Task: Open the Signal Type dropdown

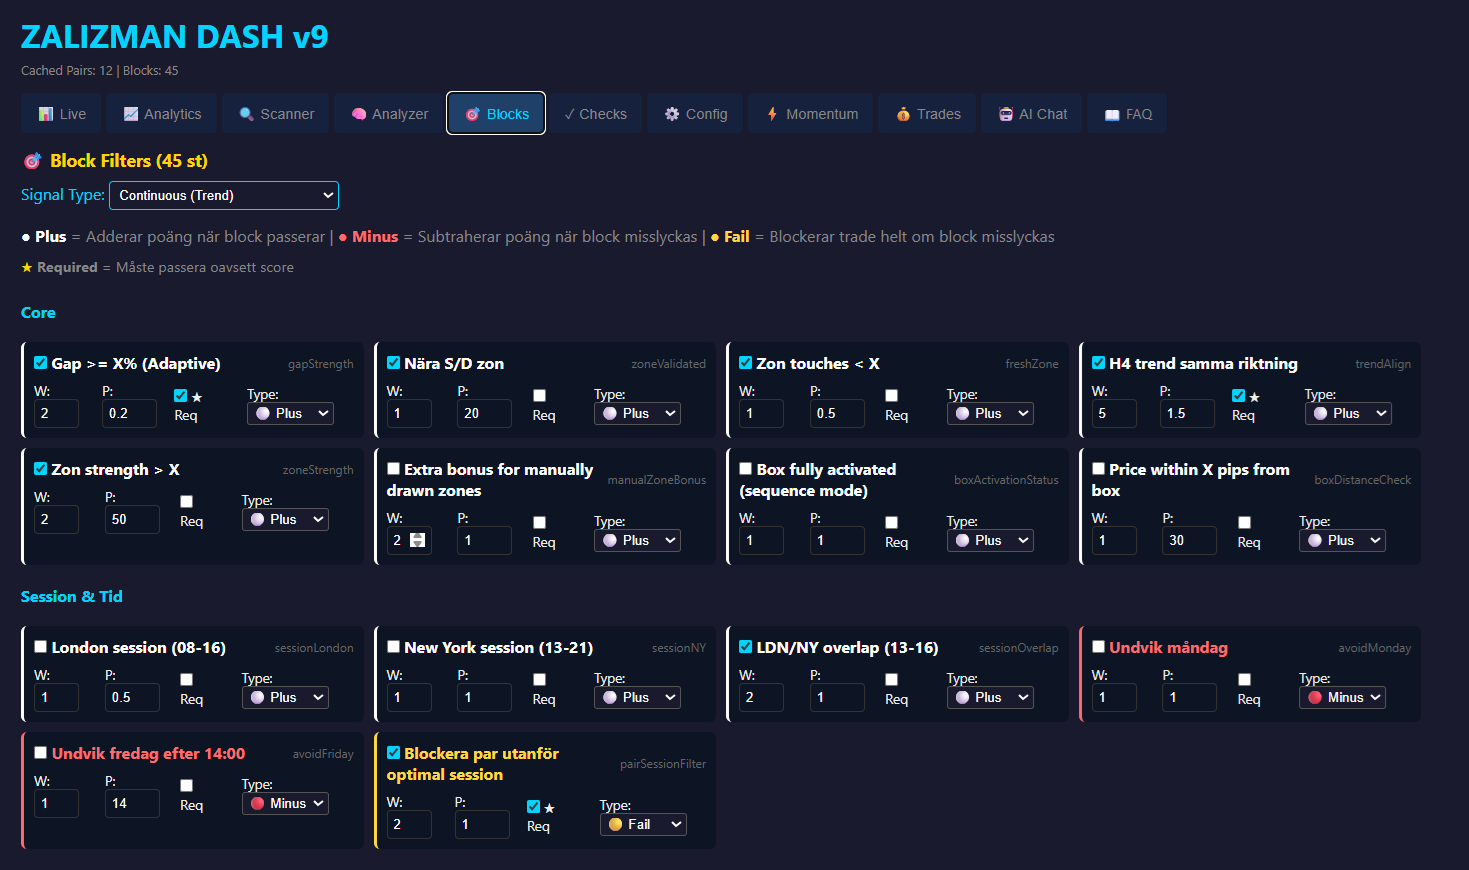Action: [224, 196]
